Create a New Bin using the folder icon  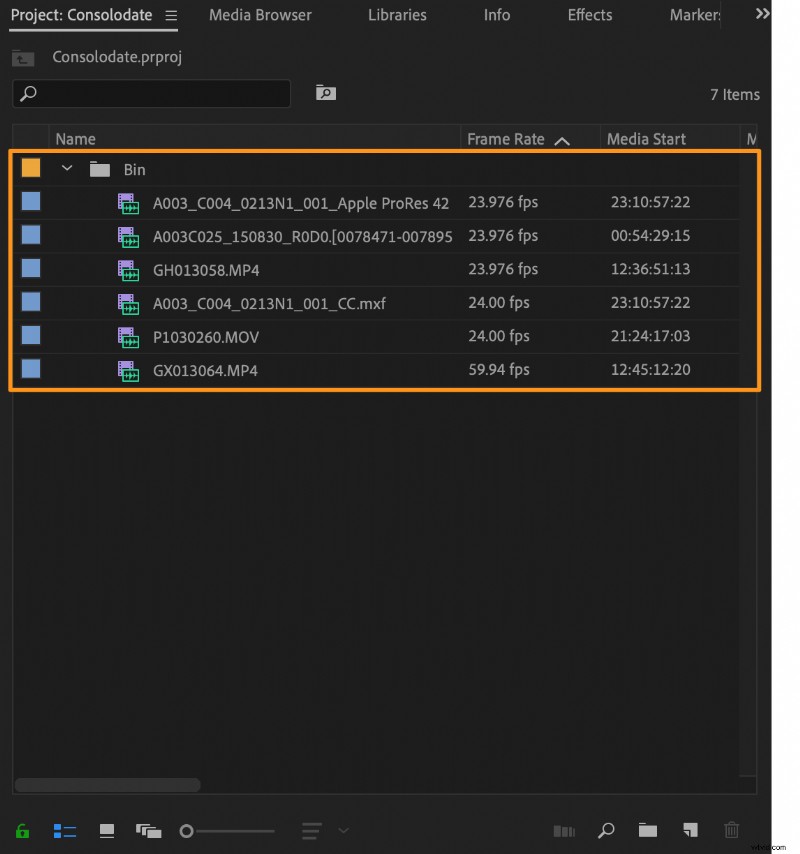point(647,831)
